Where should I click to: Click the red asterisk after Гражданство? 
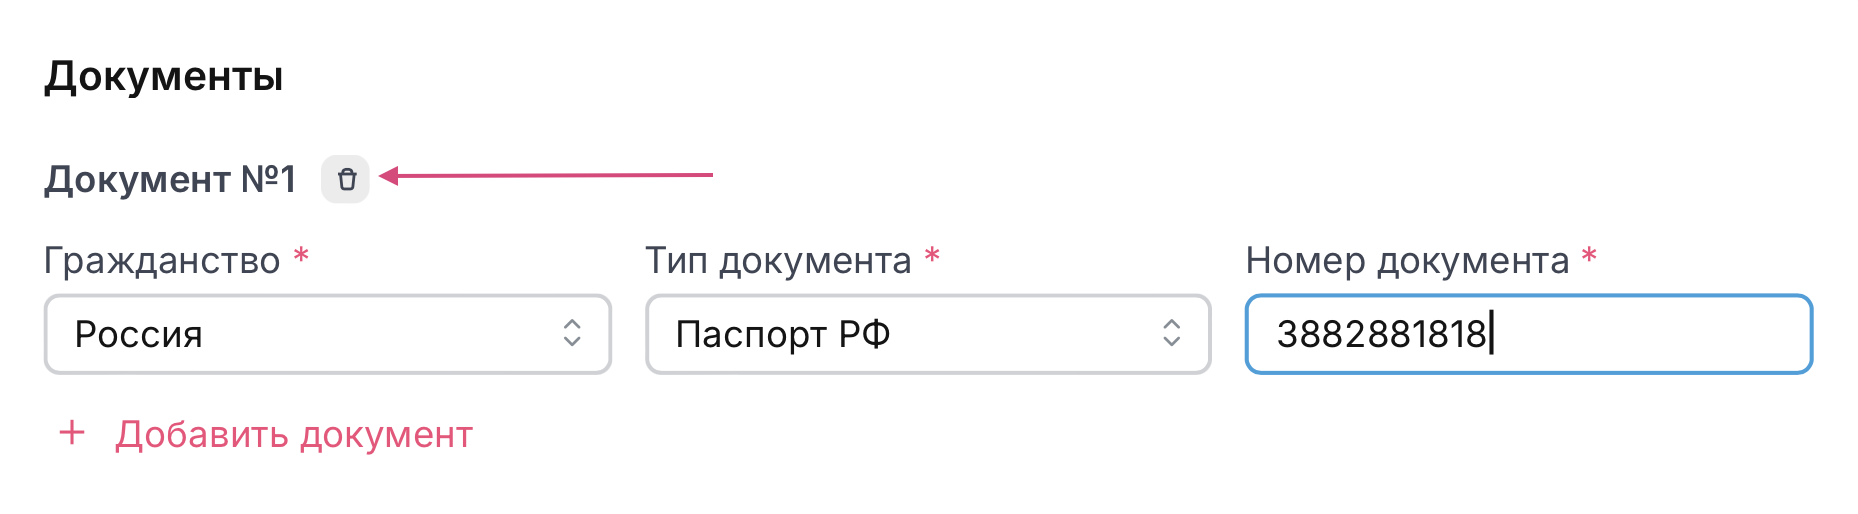point(301,257)
